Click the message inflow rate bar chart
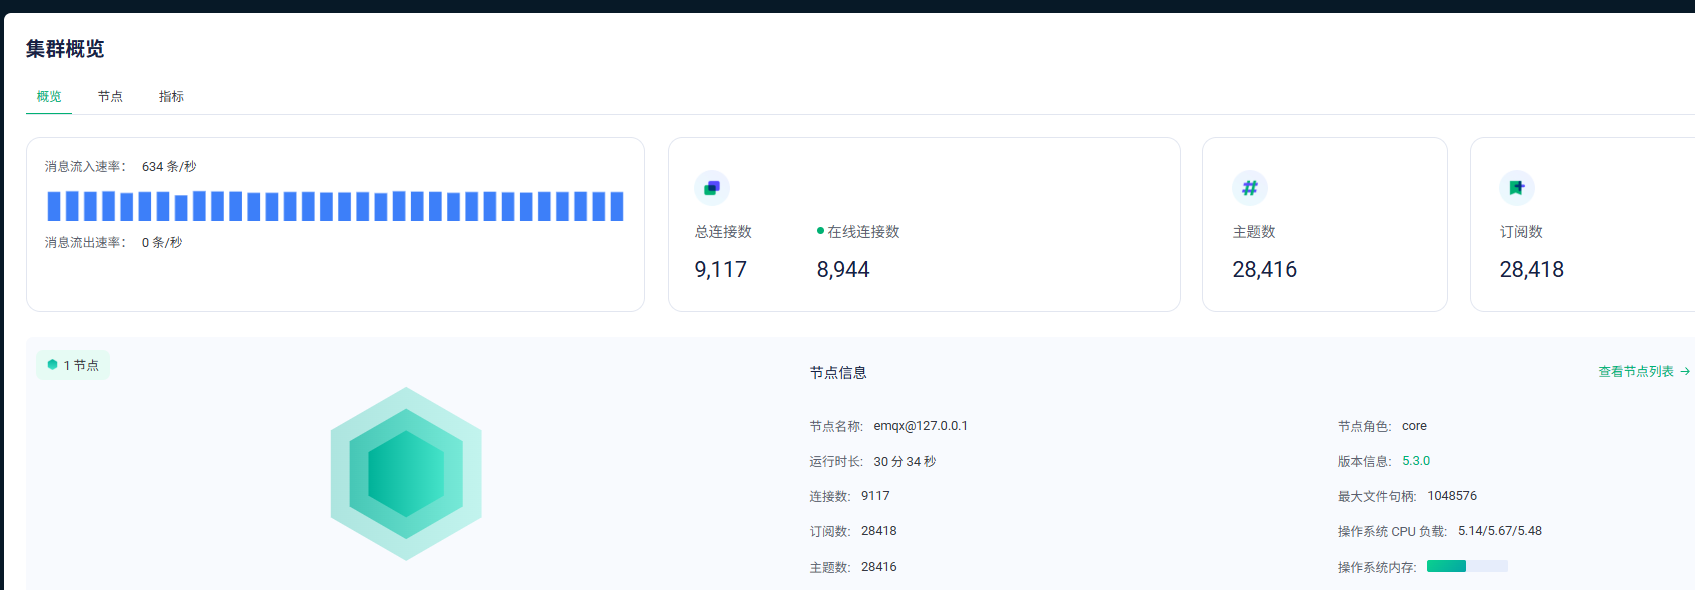The height and width of the screenshot is (590, 1695). (335, 206)
